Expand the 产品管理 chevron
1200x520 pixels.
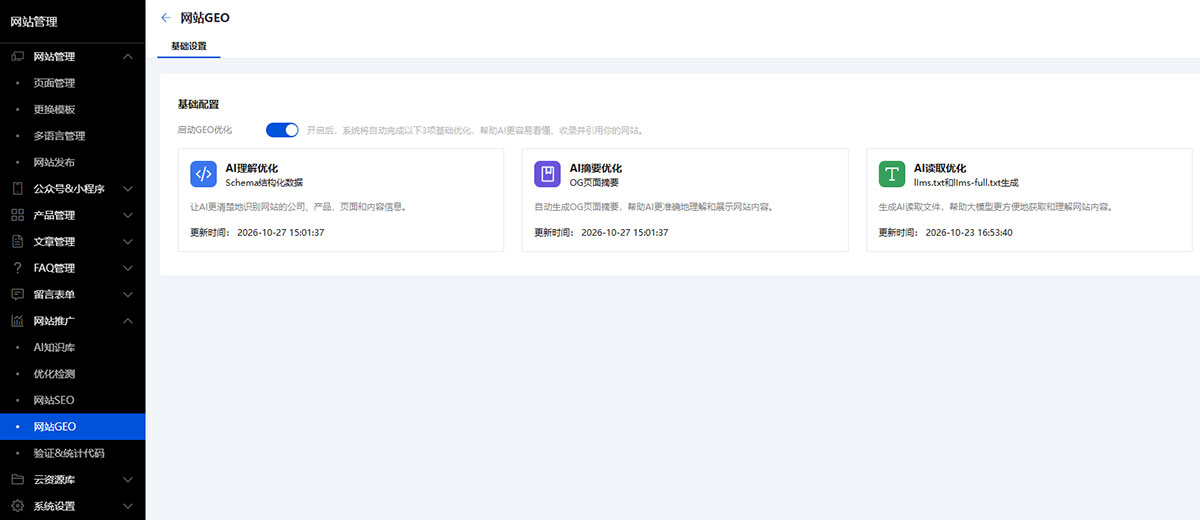(127, 215)
